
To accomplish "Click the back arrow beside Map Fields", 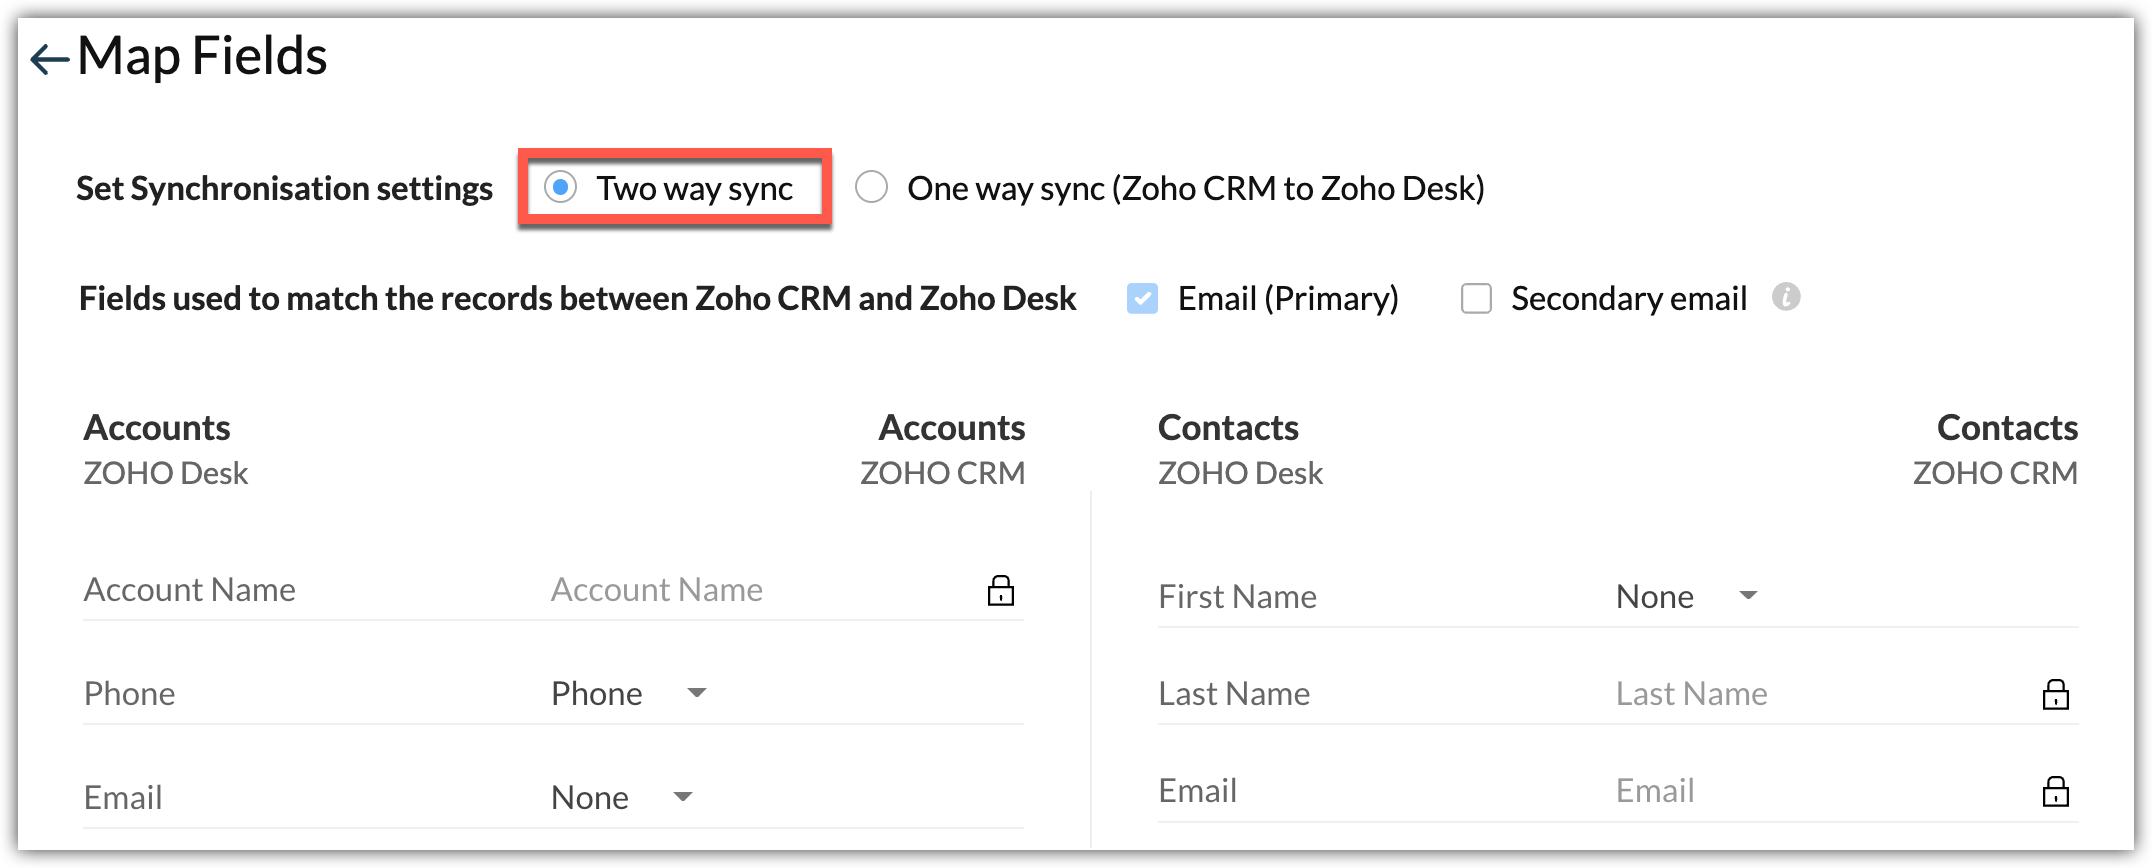I will point(49,59).
